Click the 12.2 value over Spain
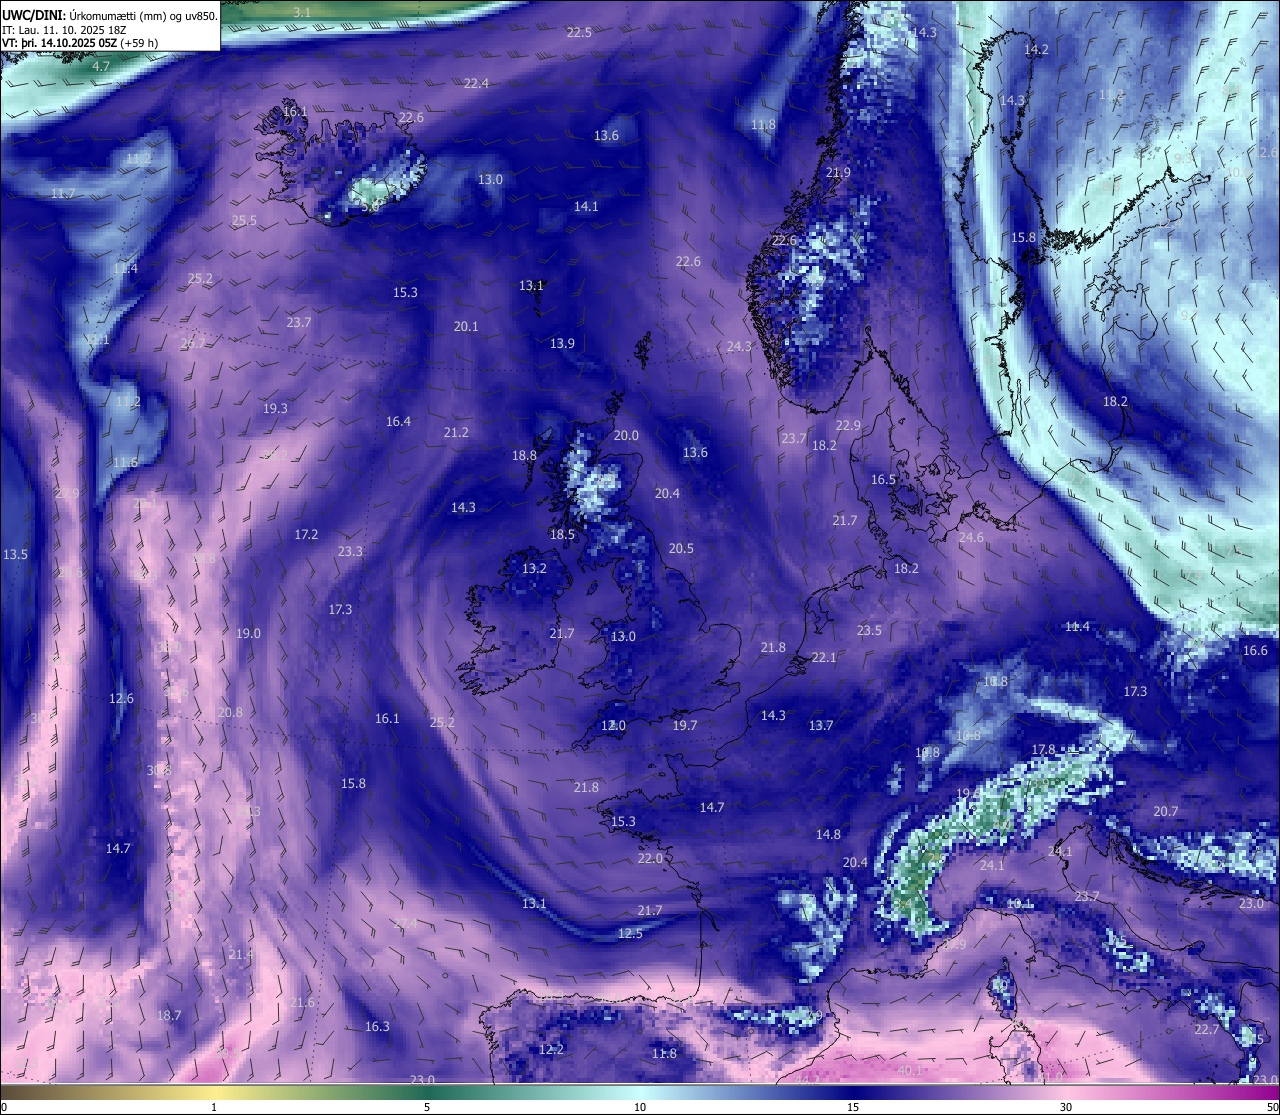This screenshot has height=1115, width=1280. point(551,1050)
